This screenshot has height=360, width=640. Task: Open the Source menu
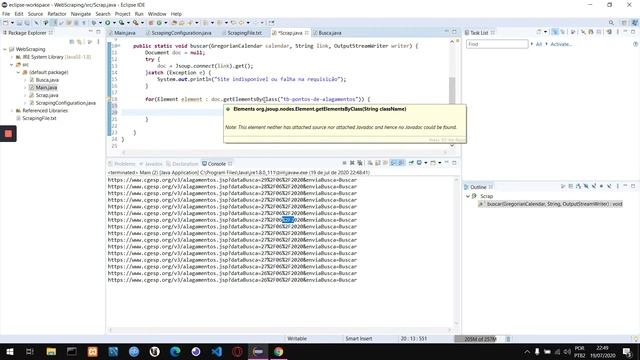point(35,14)
